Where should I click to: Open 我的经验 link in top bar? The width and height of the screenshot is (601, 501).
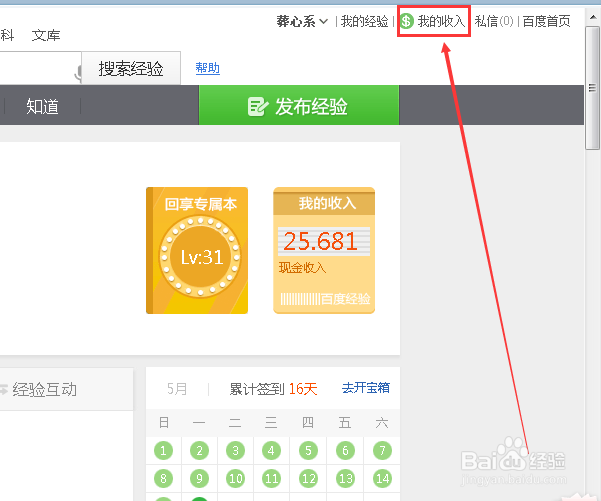(365, 21)
